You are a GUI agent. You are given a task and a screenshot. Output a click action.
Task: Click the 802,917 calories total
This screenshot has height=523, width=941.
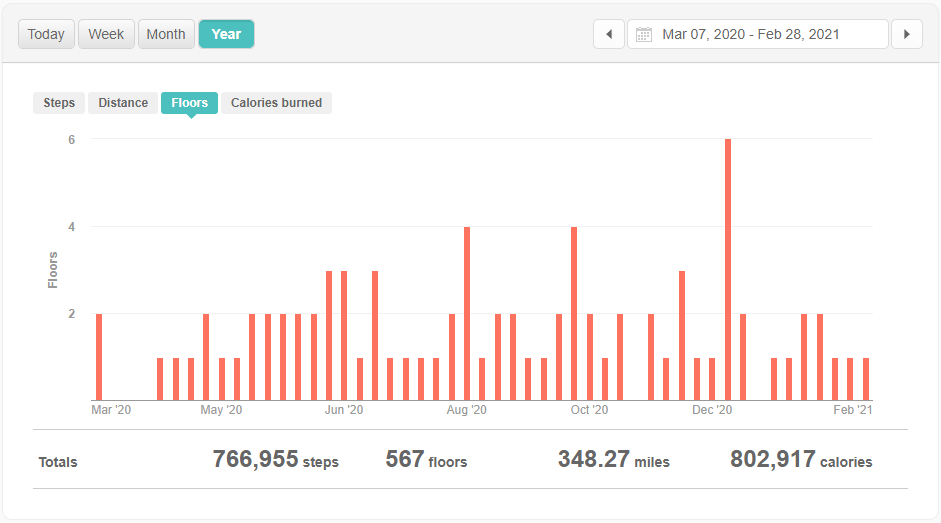click(800, 460)
